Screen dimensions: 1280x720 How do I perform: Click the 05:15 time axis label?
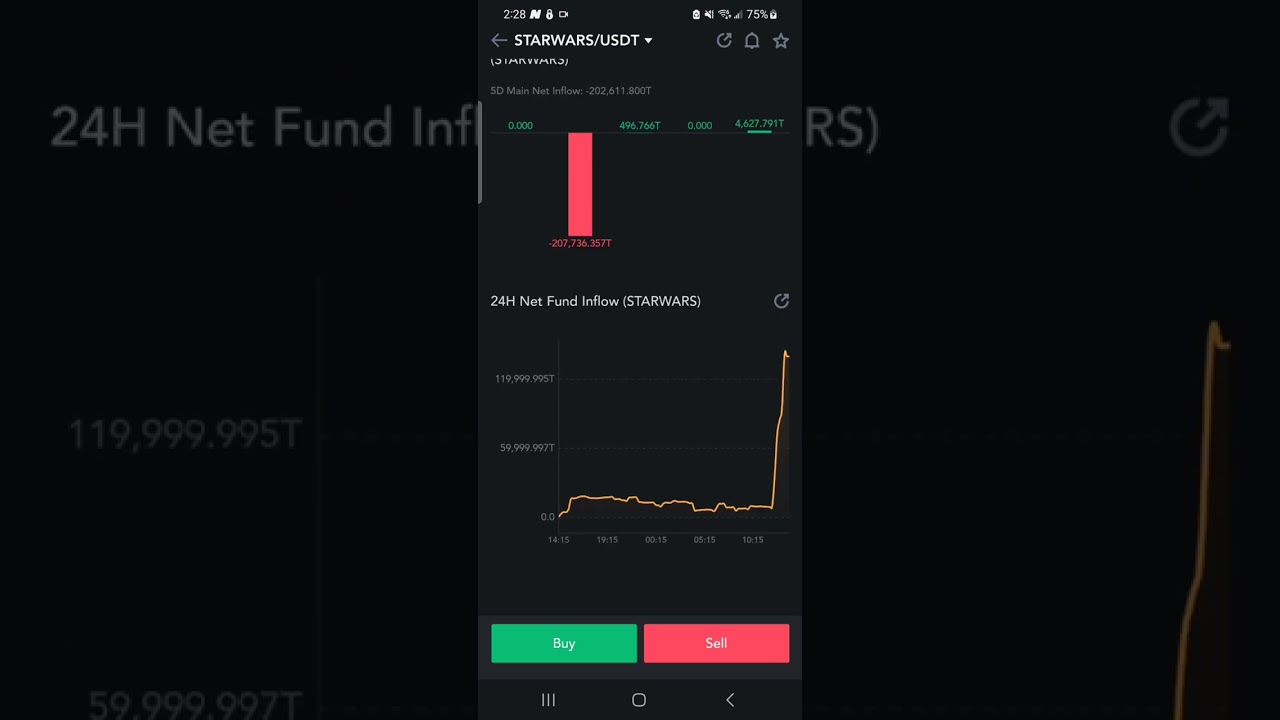coord(704,539)
